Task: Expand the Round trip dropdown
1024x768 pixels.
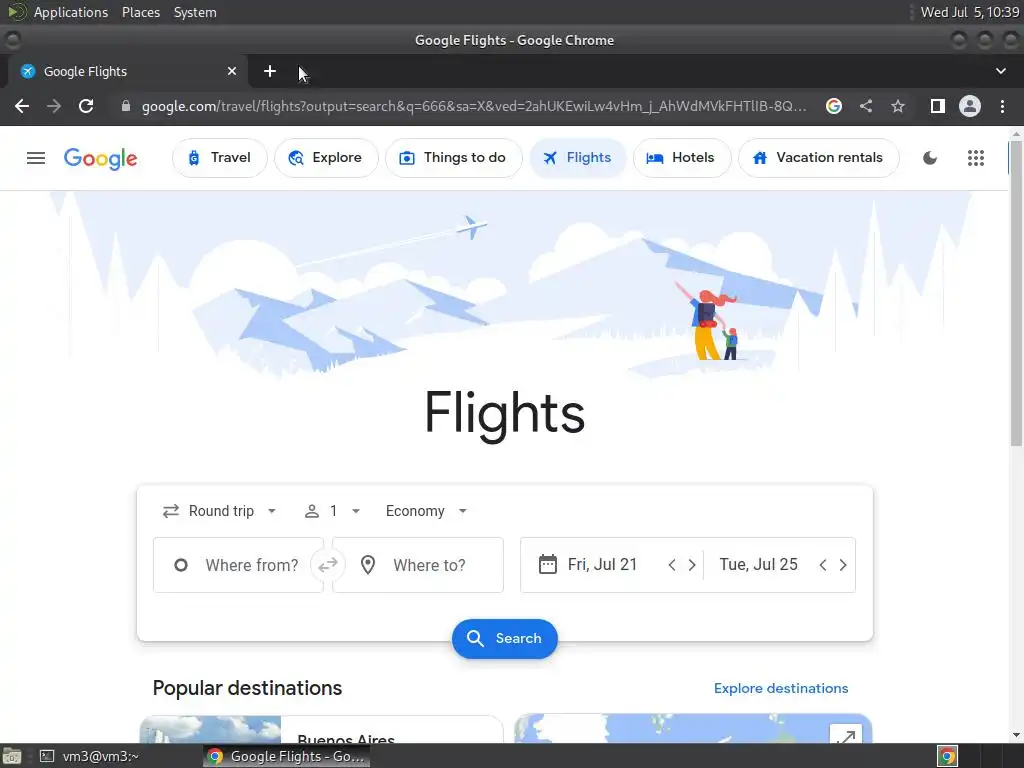Action: click(x=219, y=511)
